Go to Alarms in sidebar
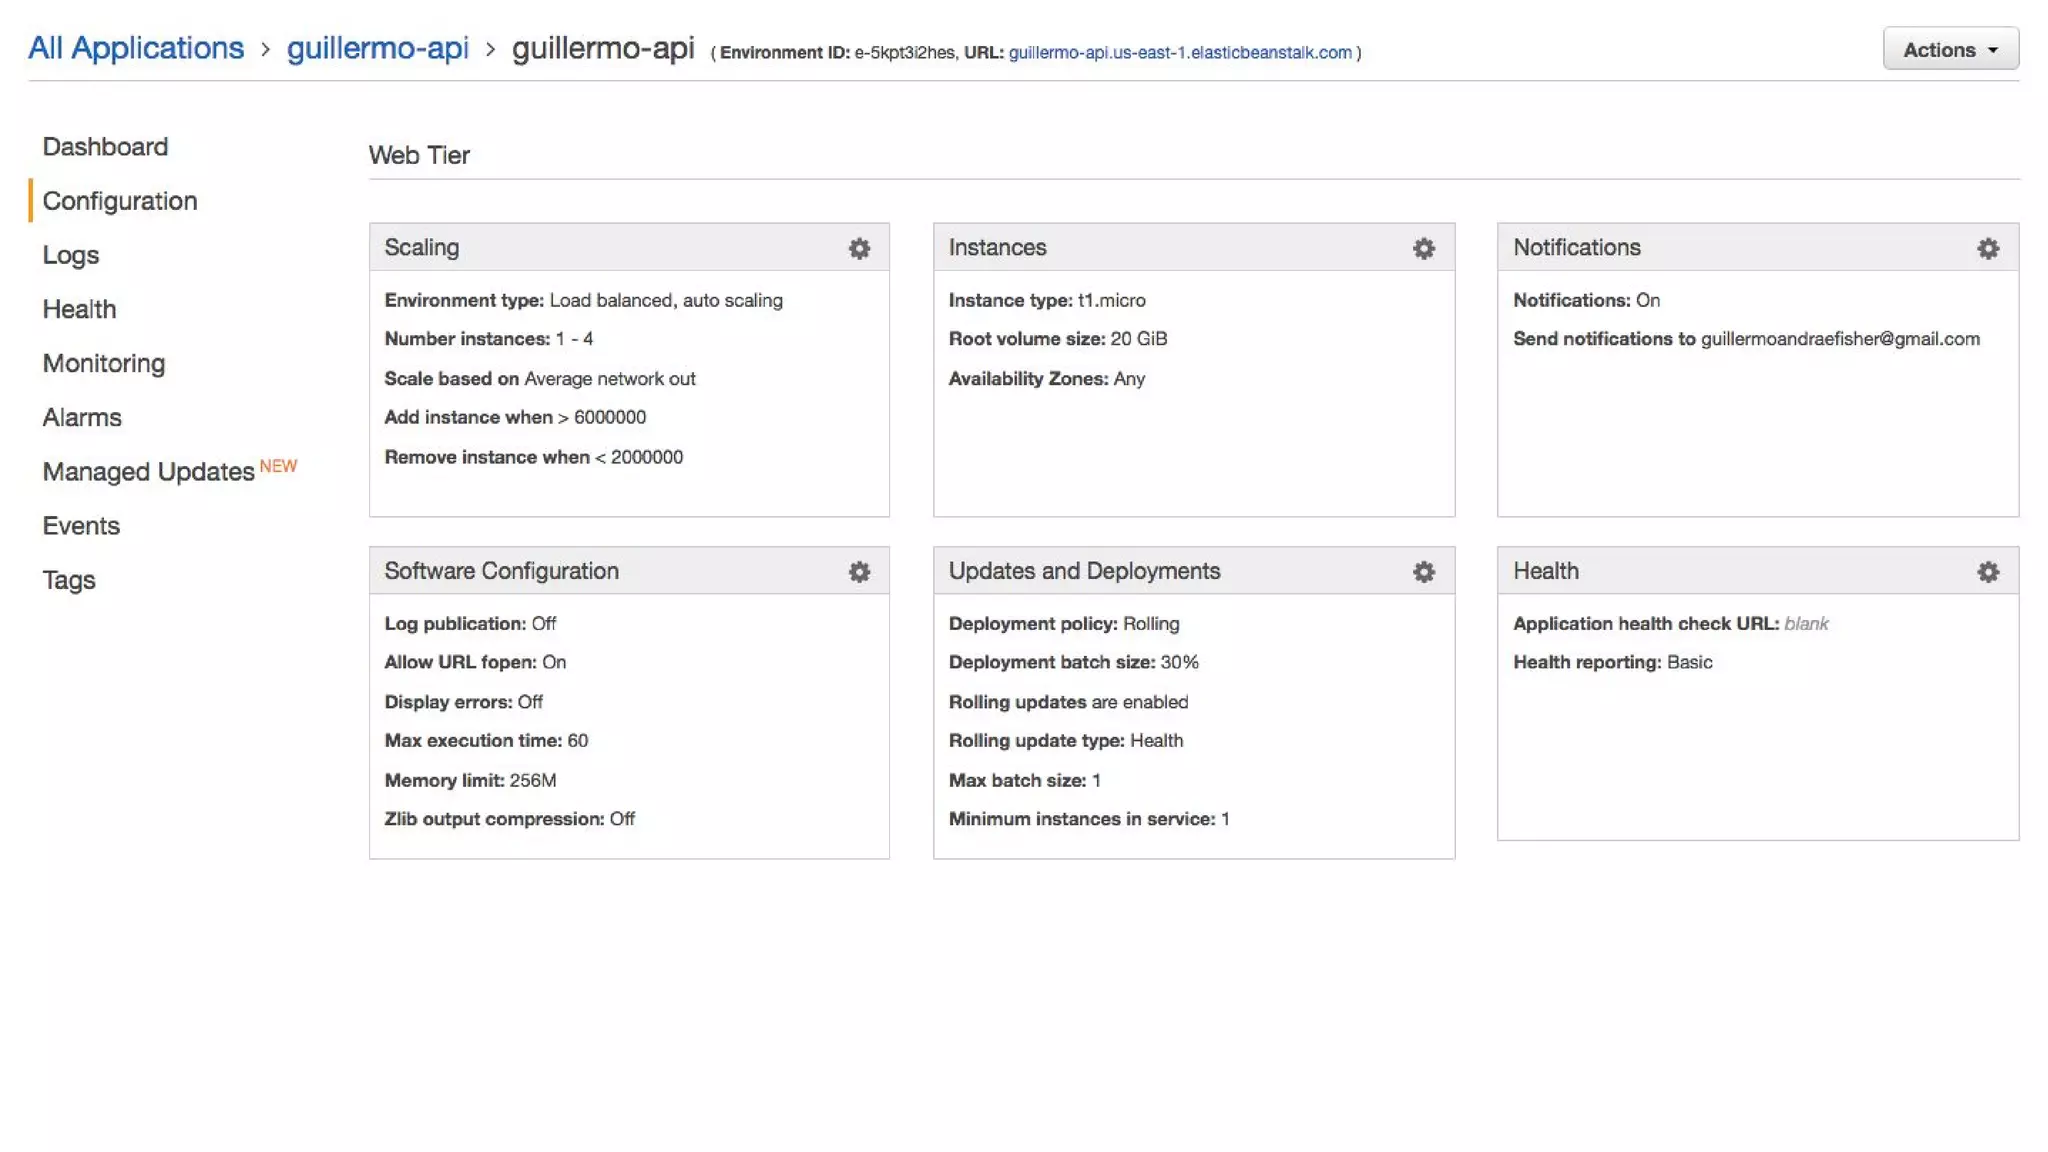The image size is (2048, 1152). point(82,417)
